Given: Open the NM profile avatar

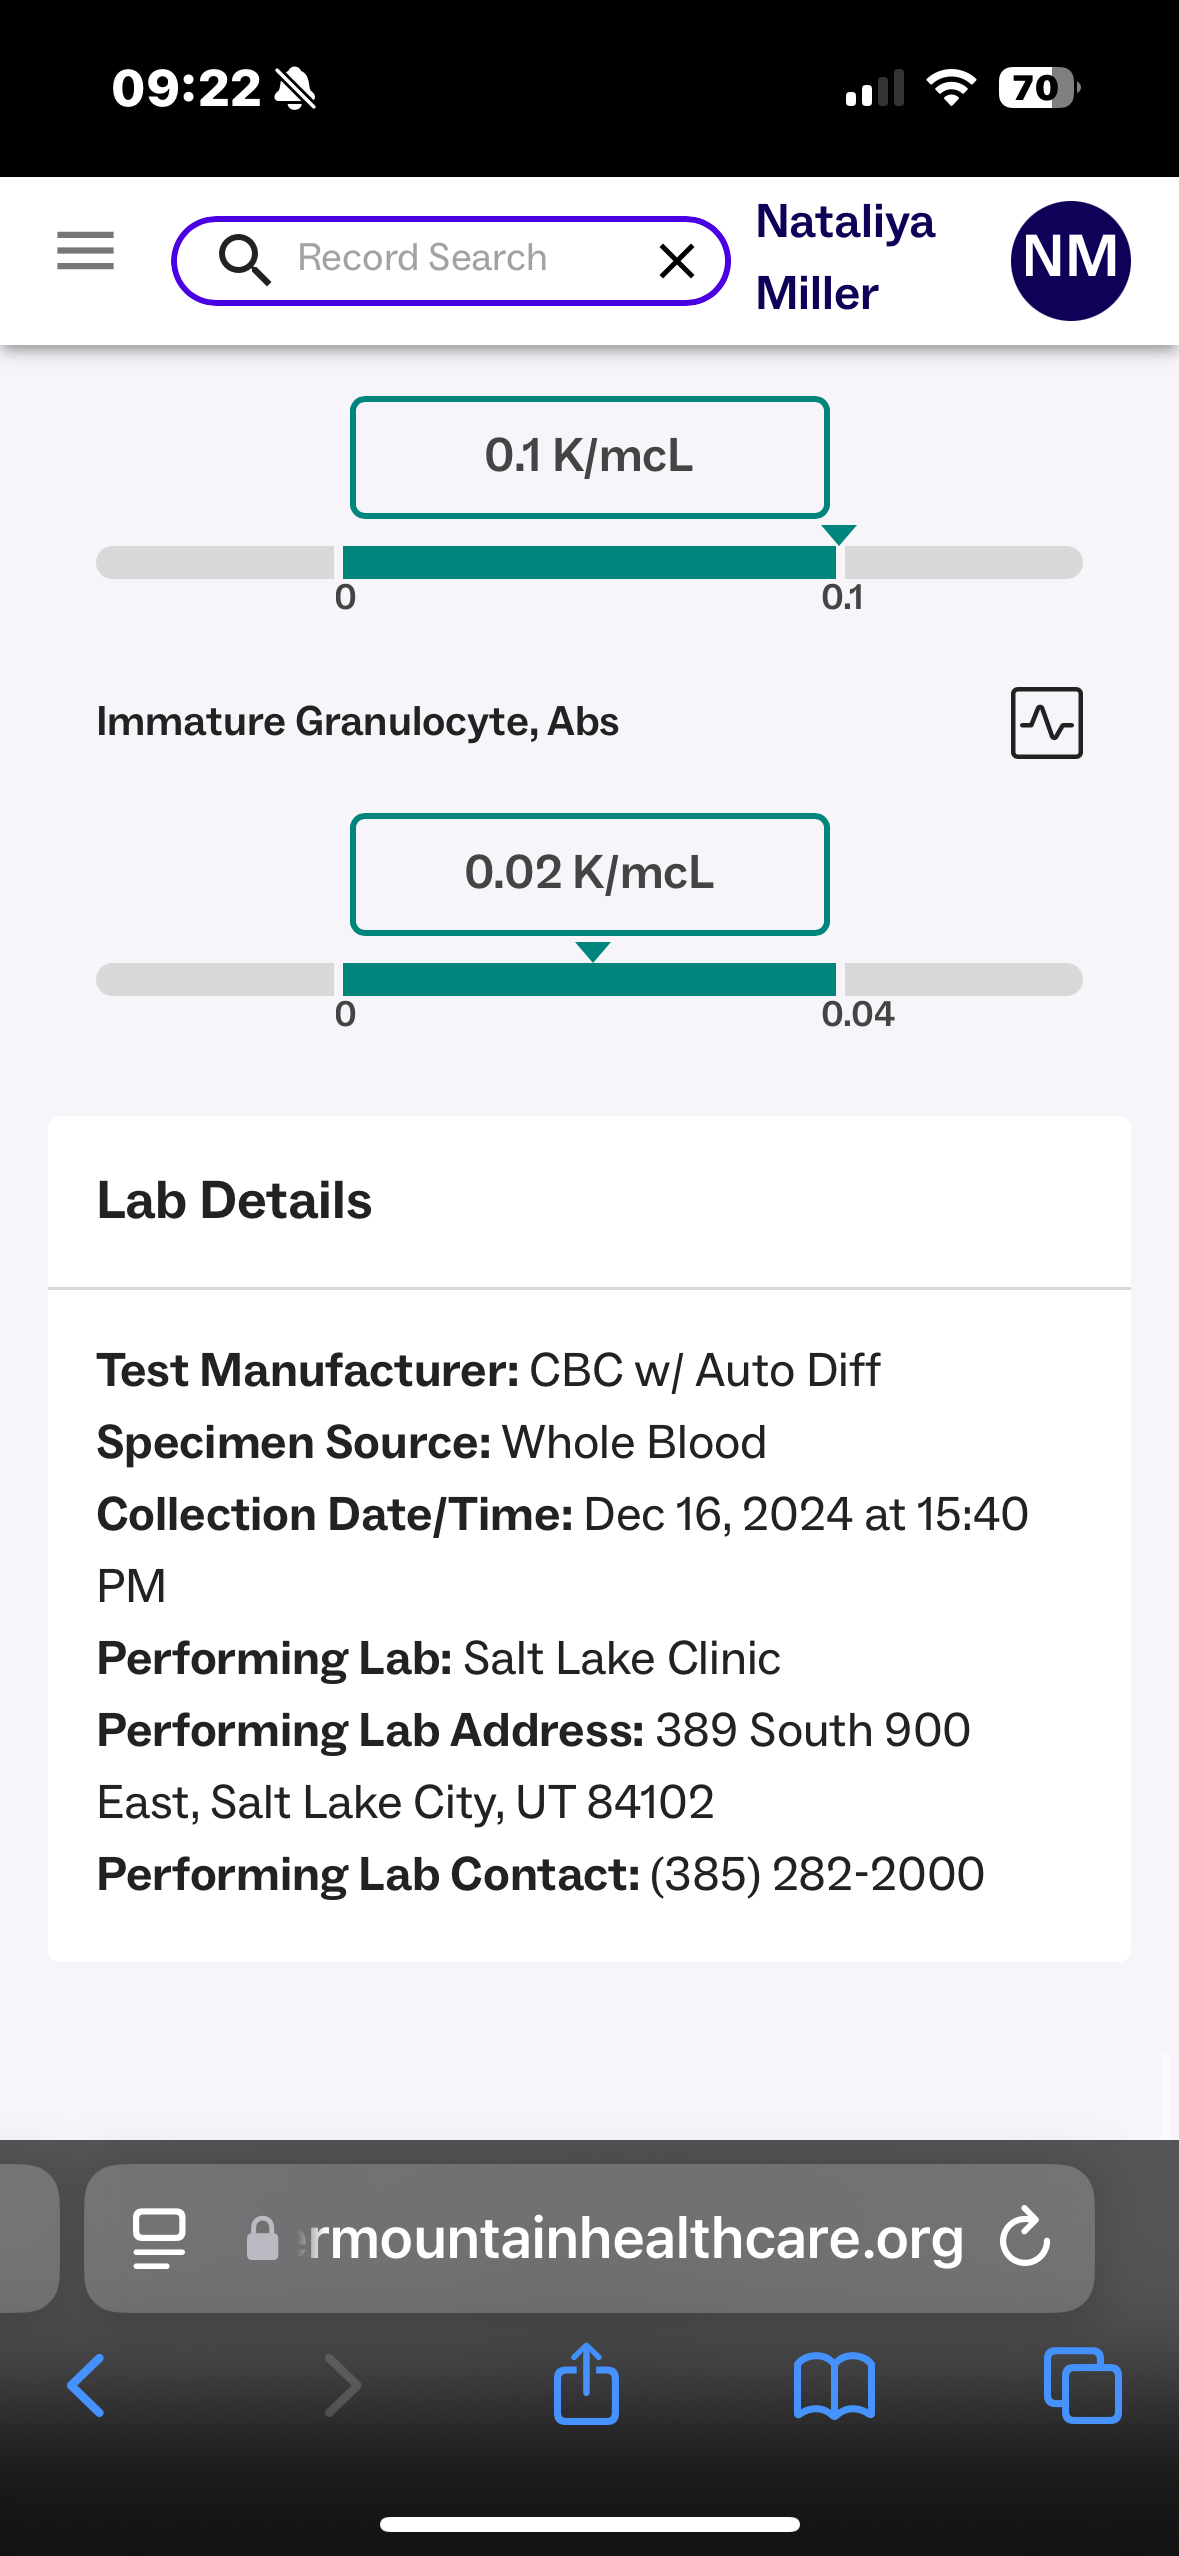Looking at the screenshot, I should (x=1070, y=261).
